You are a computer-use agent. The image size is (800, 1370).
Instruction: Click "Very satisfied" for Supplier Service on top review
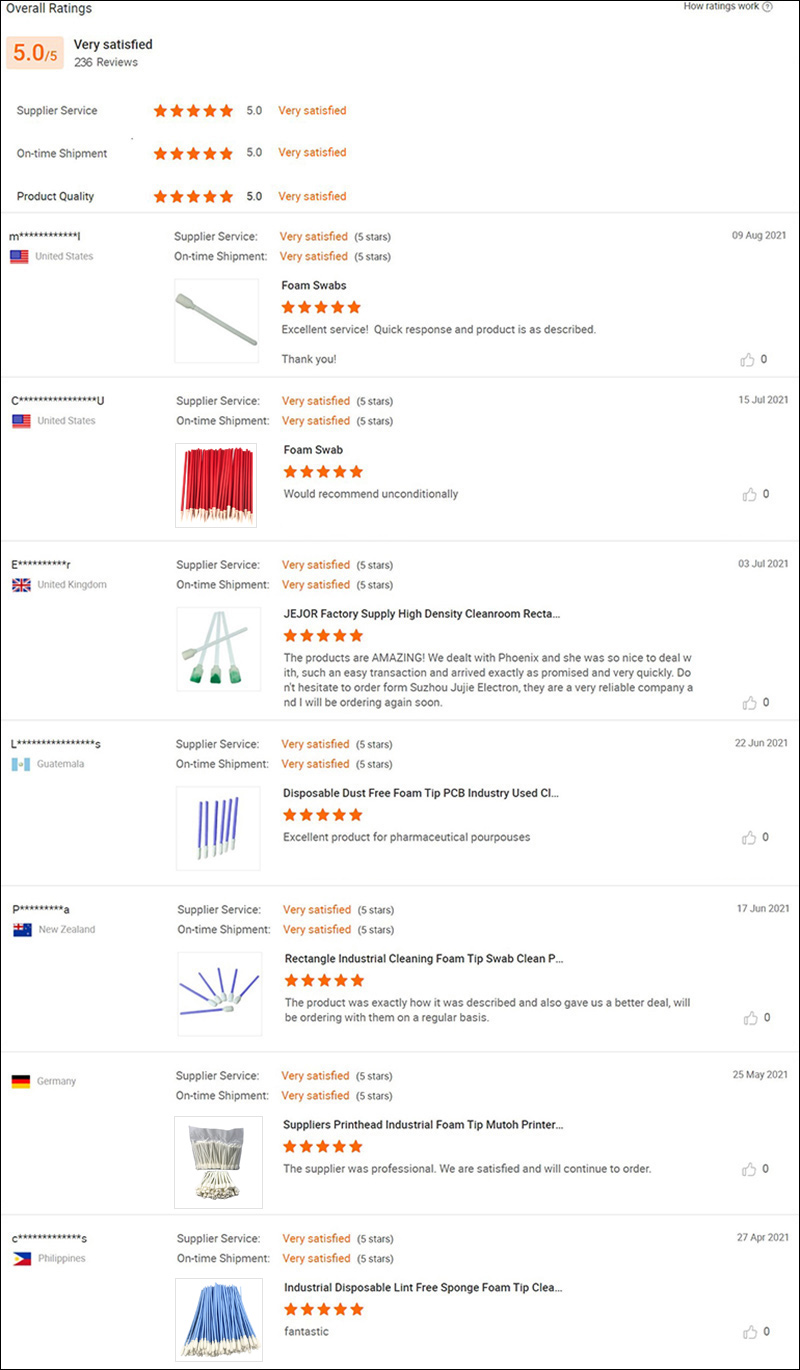[316, 236]
